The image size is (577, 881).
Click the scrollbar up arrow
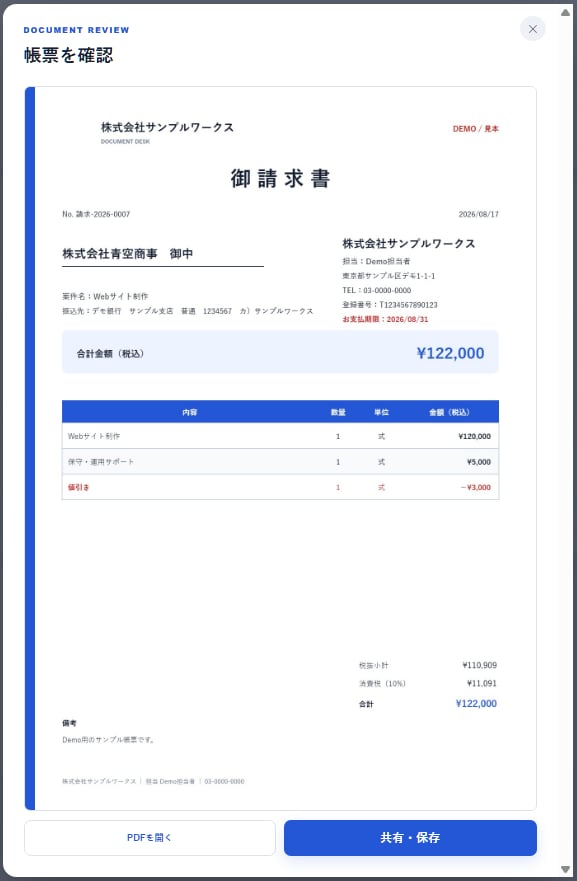coord(565,12)
